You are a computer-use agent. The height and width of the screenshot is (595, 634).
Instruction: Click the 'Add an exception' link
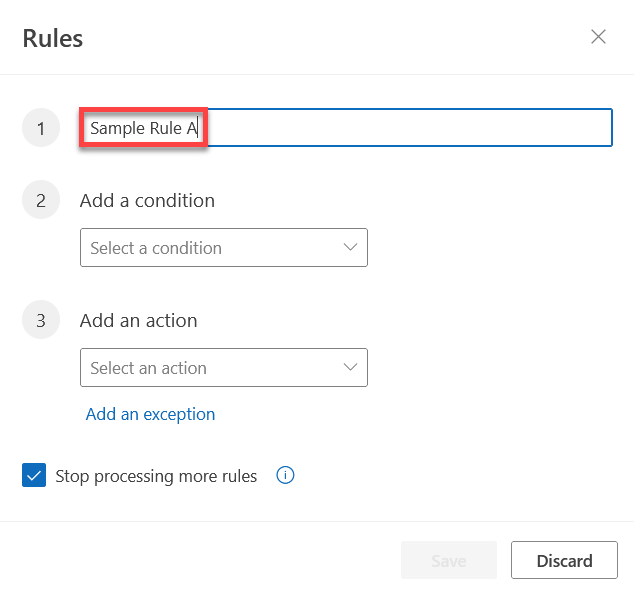[150, 414]
